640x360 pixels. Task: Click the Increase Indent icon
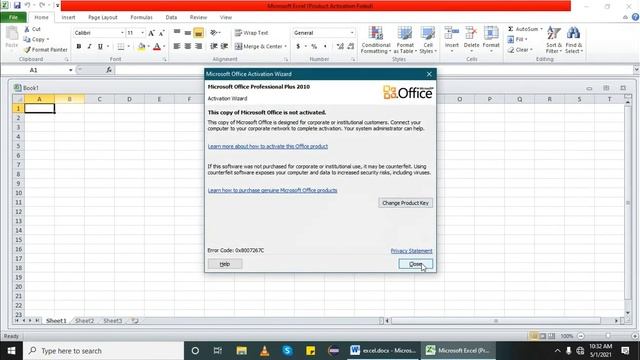pyautogui.click(x=224, y=46)
